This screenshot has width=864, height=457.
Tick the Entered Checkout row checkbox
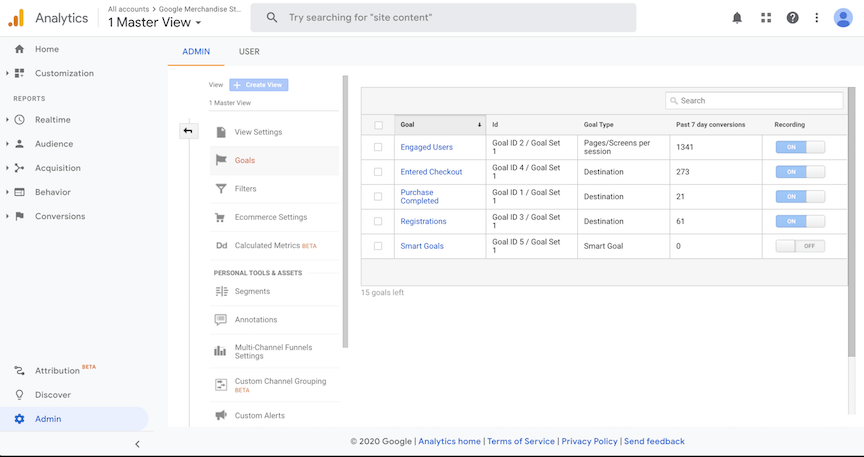point(378,172)
